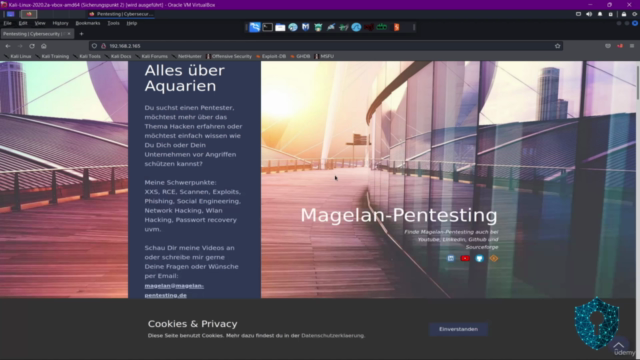Launch the orange Burp Suite panel icon

(396, 27)
